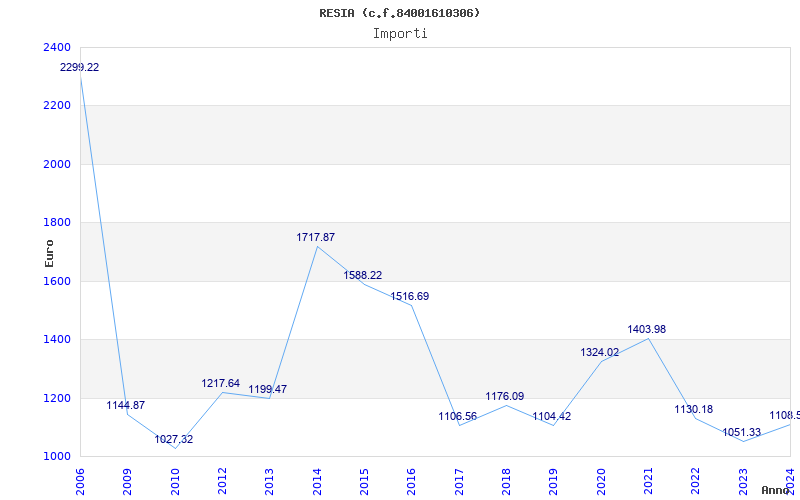Click the y-axis tick 1000

point(58,456)
